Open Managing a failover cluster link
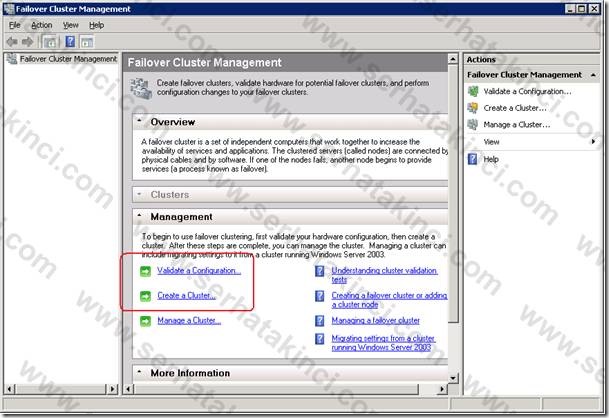609x418 pixels. point(376,320)
